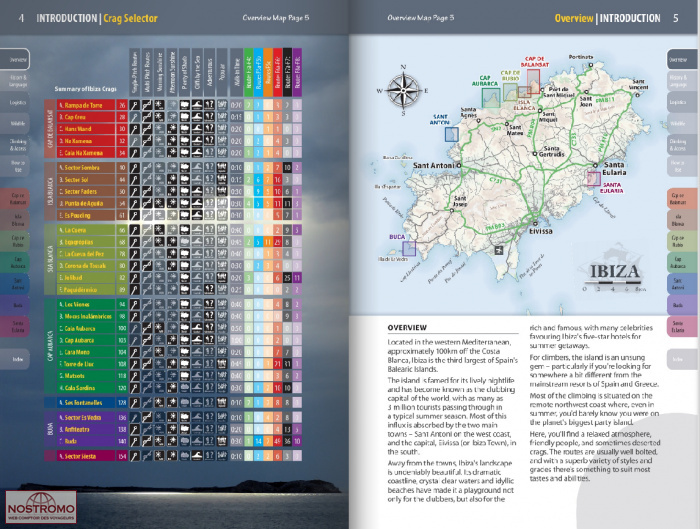Click adventurous icon in Los Vienes row
The image size is (700, 529).
click(x=209, y=304)
